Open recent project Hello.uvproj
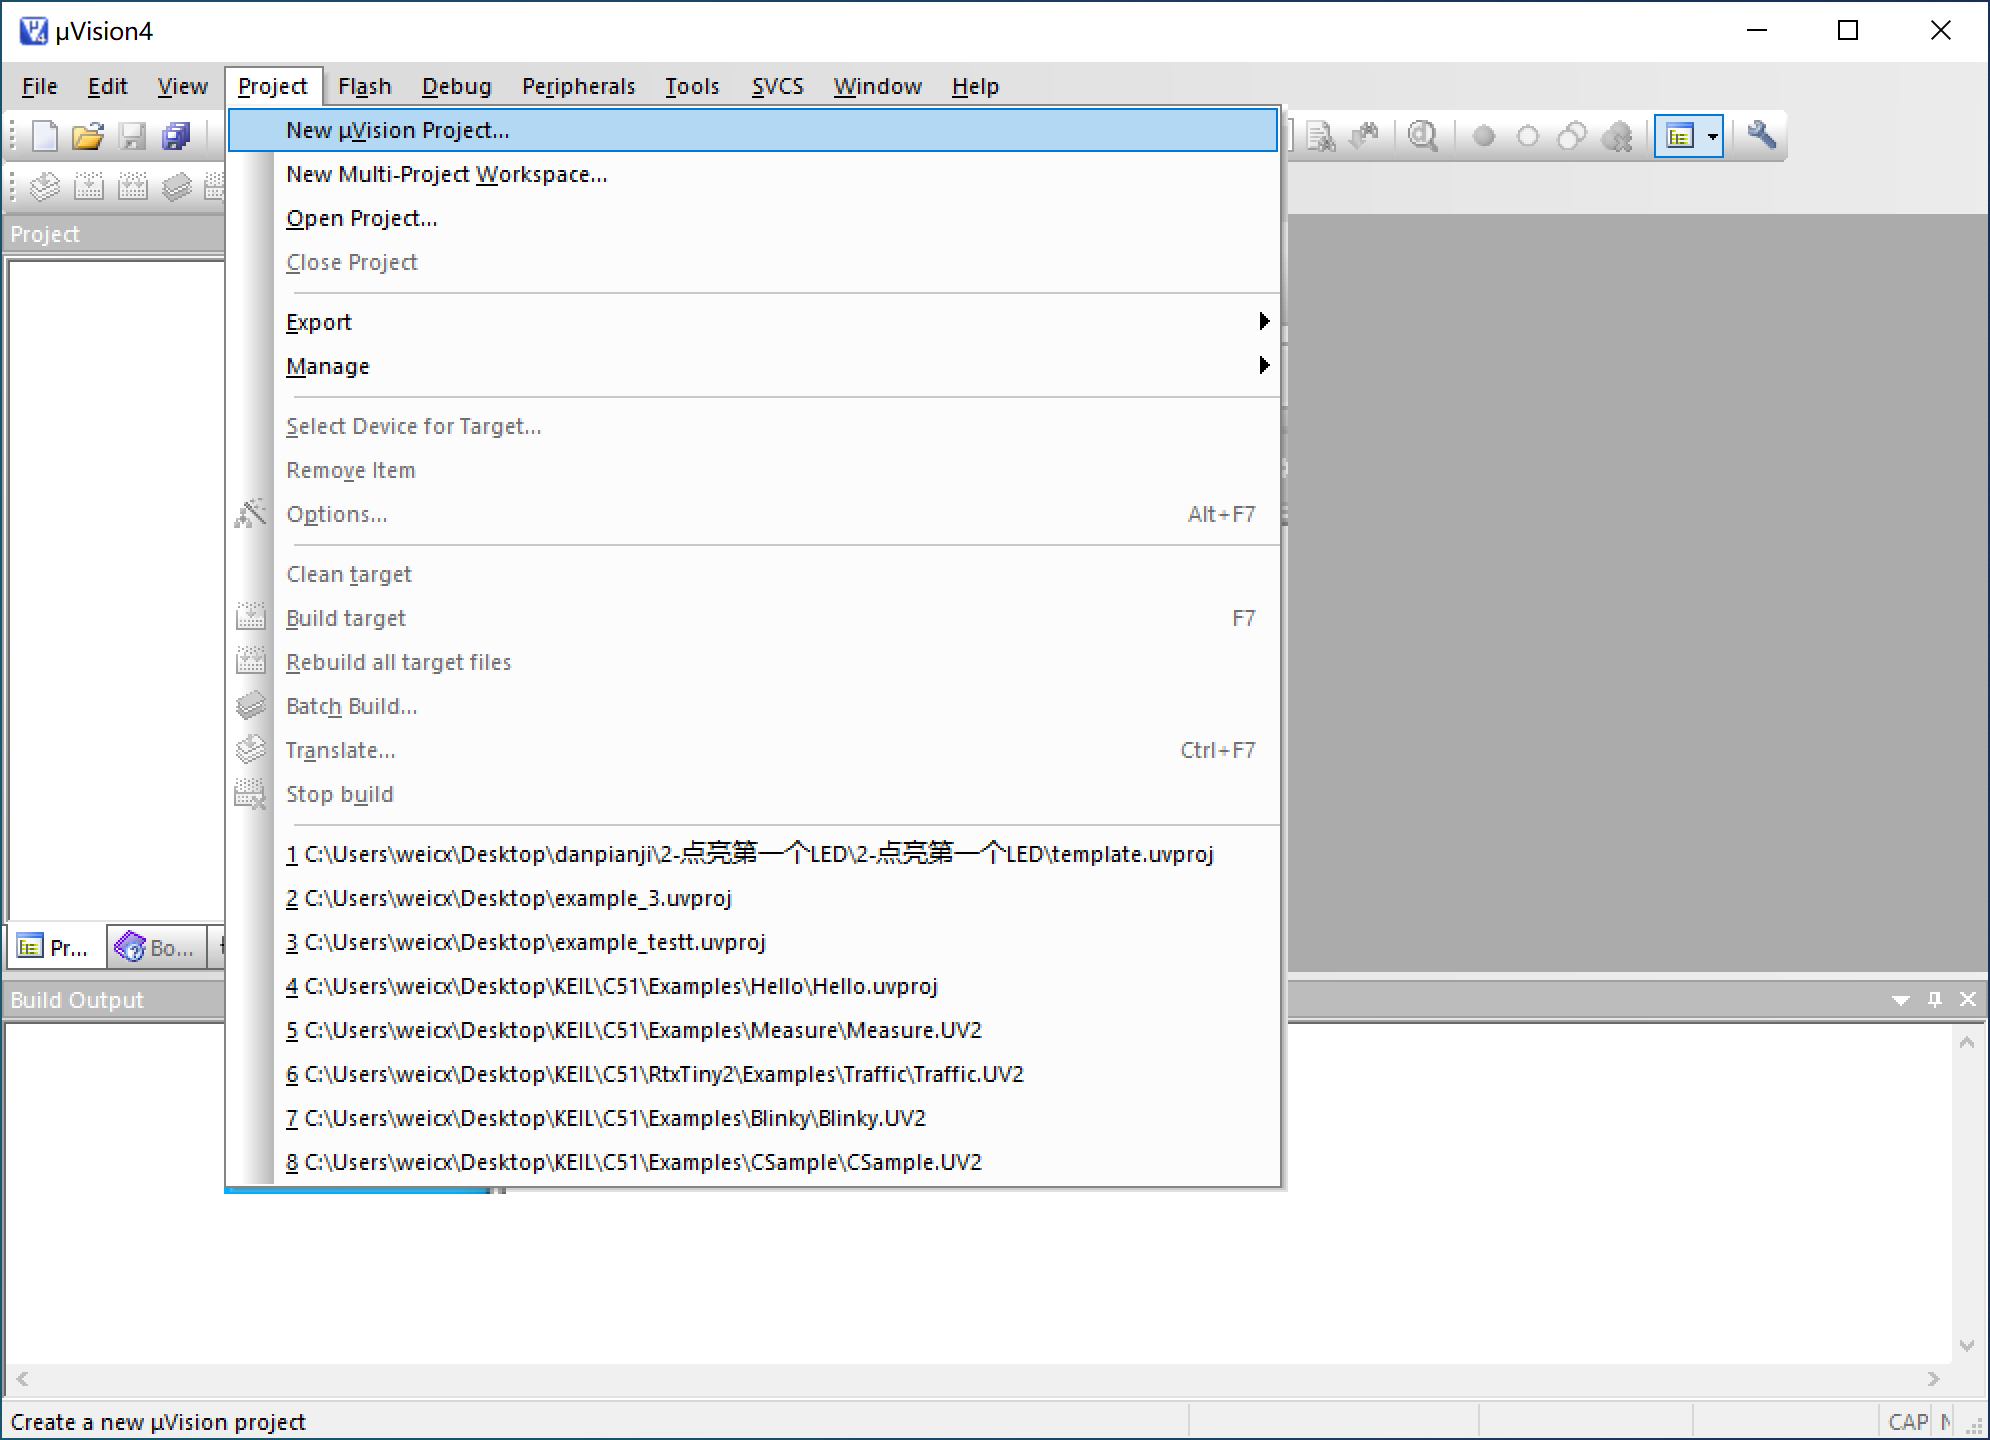This screenshot has width=1990, height=1440. point(754,986)
